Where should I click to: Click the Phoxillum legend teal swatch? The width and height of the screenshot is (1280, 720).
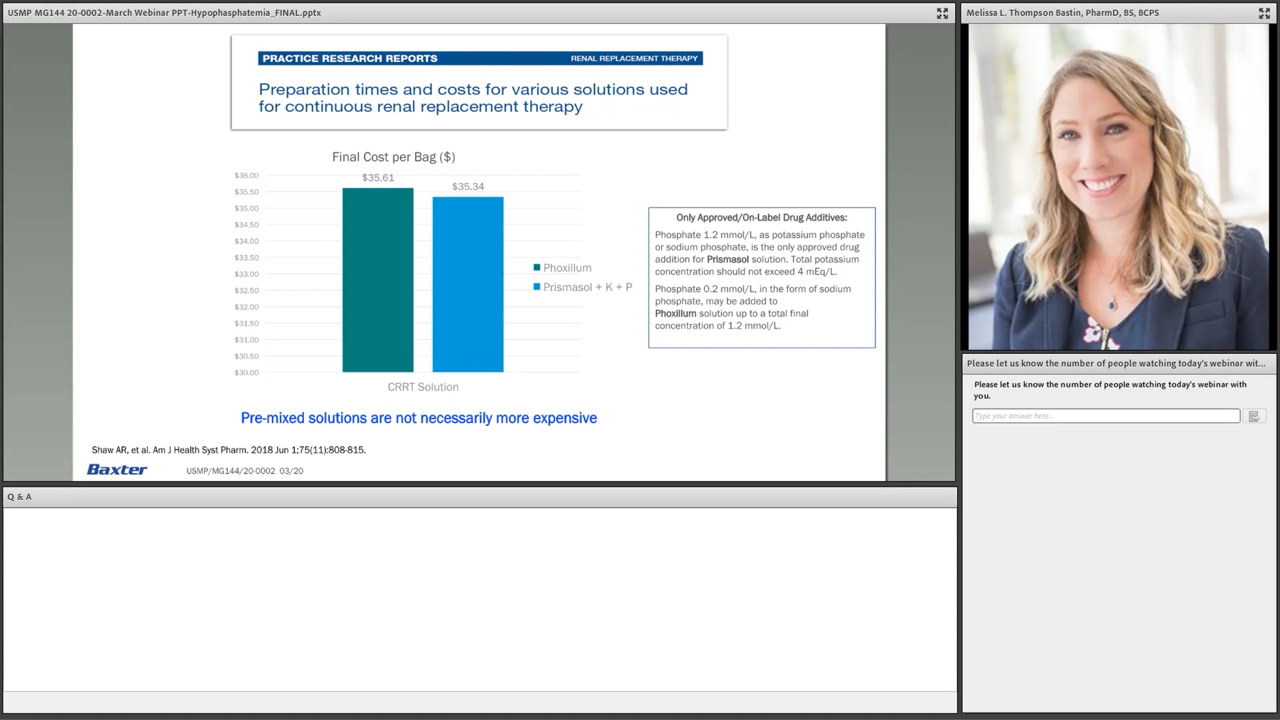(x=537, y=268)
